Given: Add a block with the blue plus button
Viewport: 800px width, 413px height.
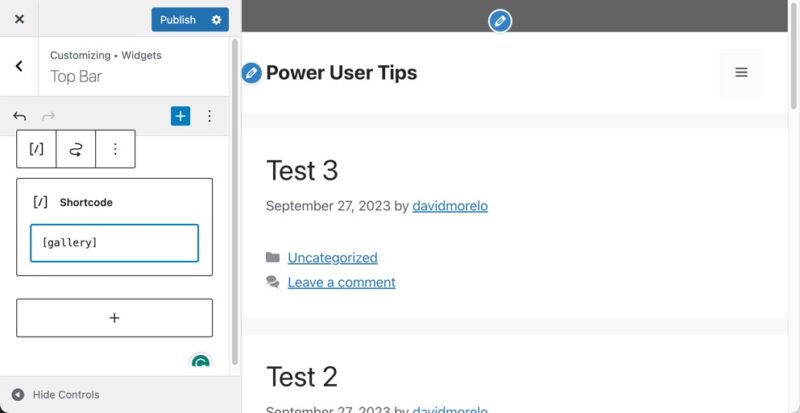Looking at the screenshot, I should [180, 116].
